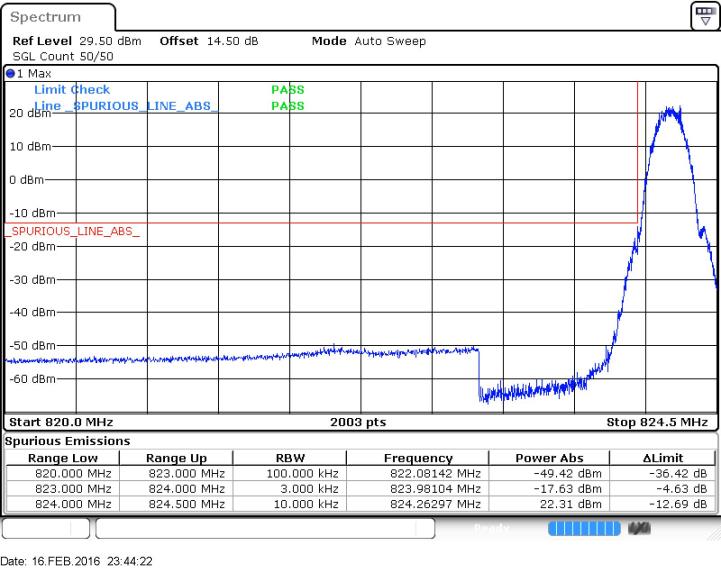Click the ΔLimit column header

point(663,458)
